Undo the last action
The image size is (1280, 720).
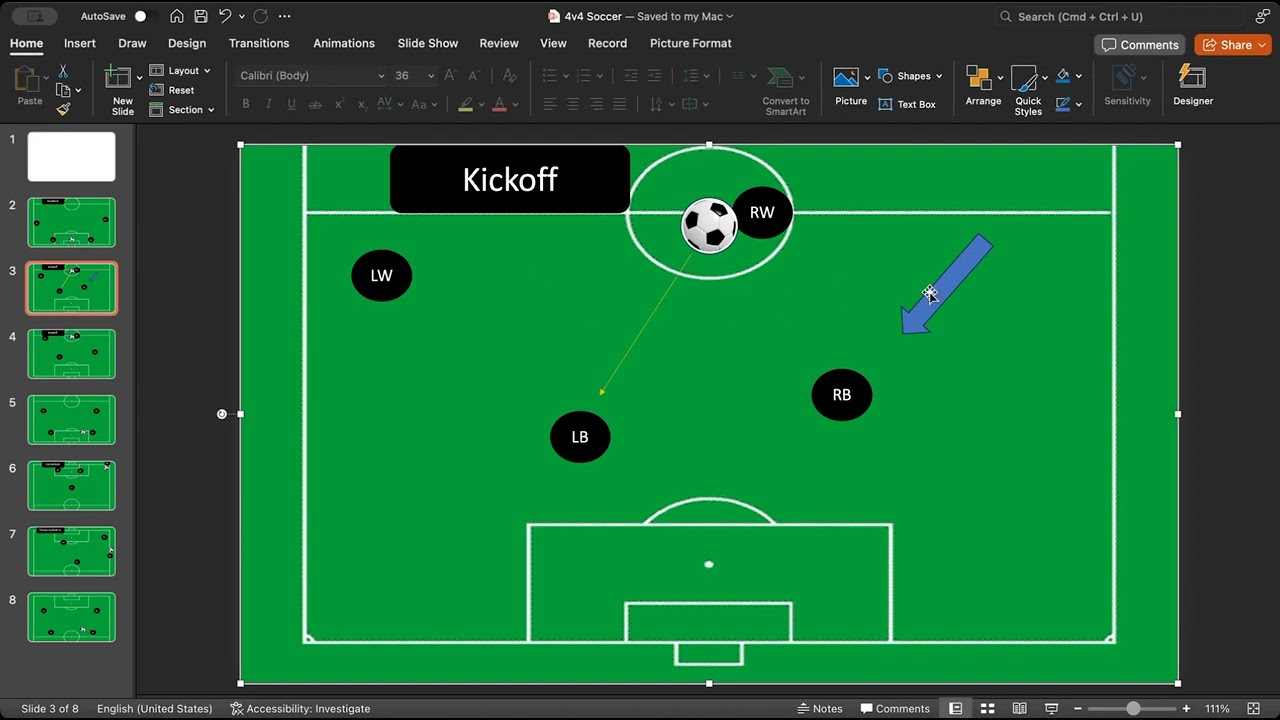click(226, 16)
